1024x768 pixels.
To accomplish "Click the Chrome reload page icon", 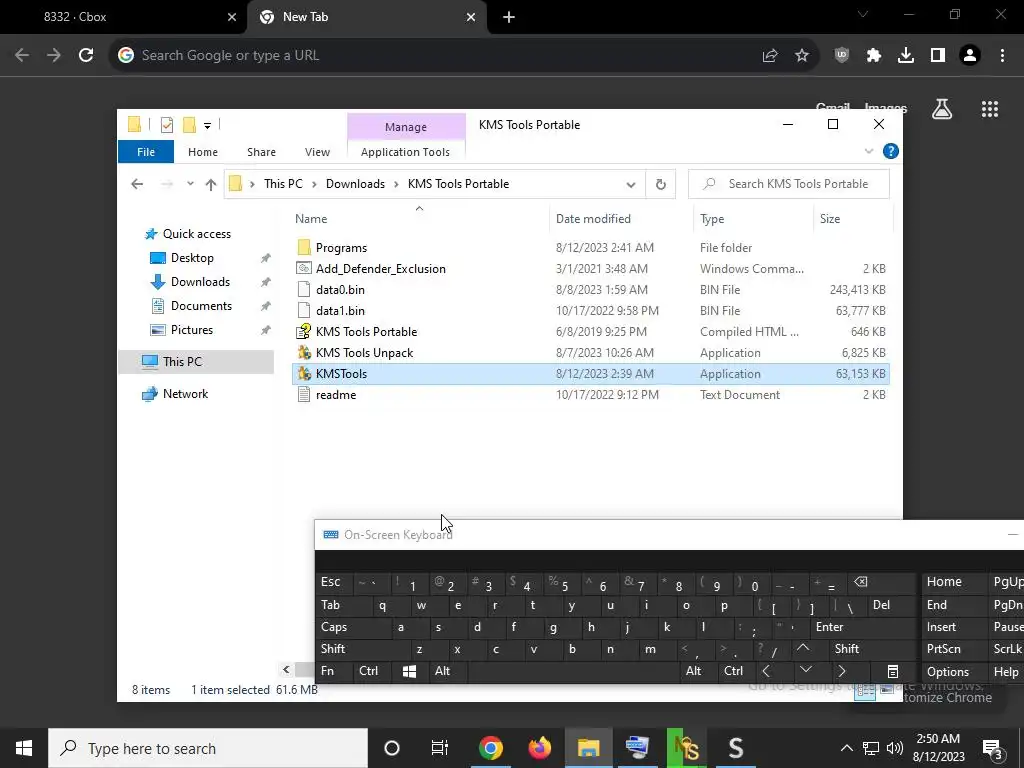I will [86, 56].
